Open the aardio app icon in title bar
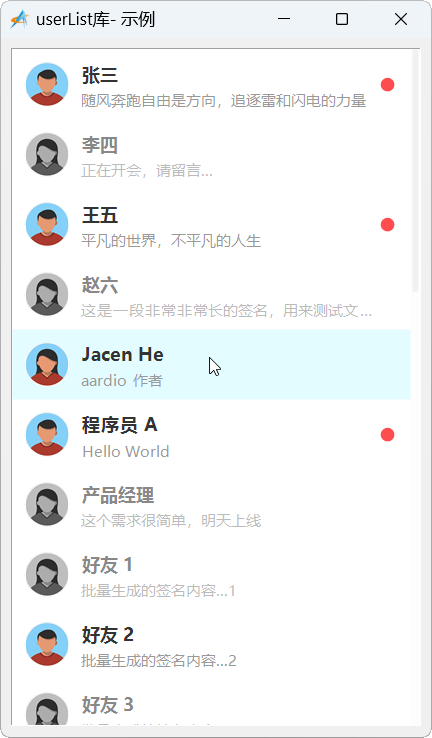 click(20, 19)
